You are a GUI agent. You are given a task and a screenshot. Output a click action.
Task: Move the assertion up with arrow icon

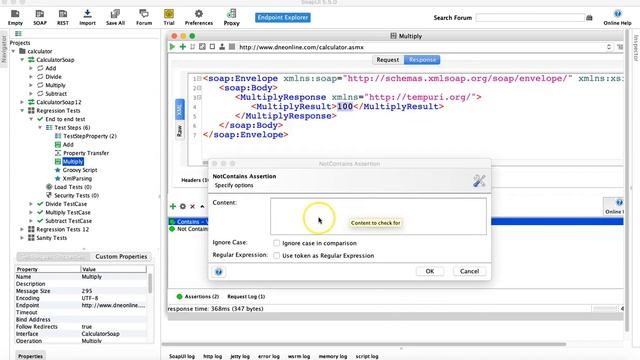(202, 207)
